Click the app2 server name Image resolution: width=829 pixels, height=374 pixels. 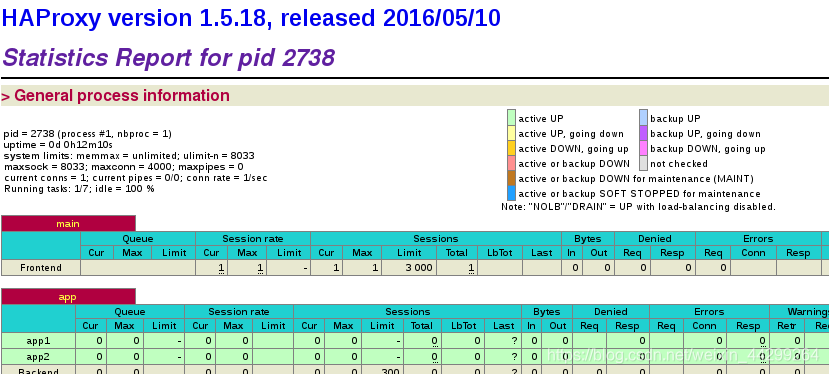pos(38,357)
